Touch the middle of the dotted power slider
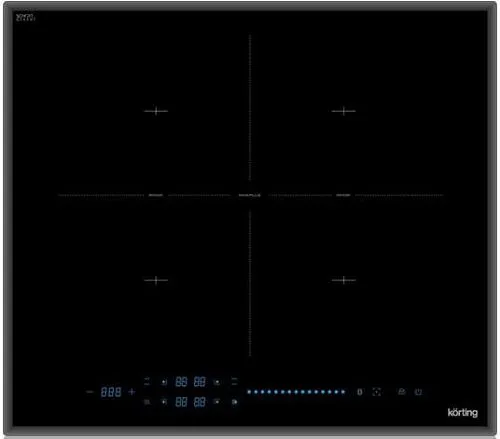The width and height of the screenshot is (500, 439). click(x=296, y=392)
